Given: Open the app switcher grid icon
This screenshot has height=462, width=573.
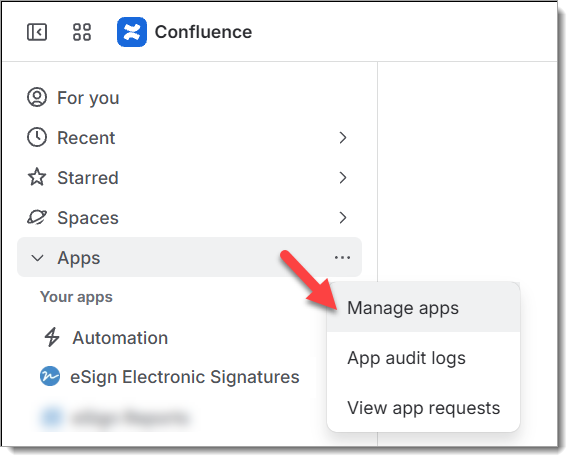Looking at the screenshot, I should tap(82, 32).
